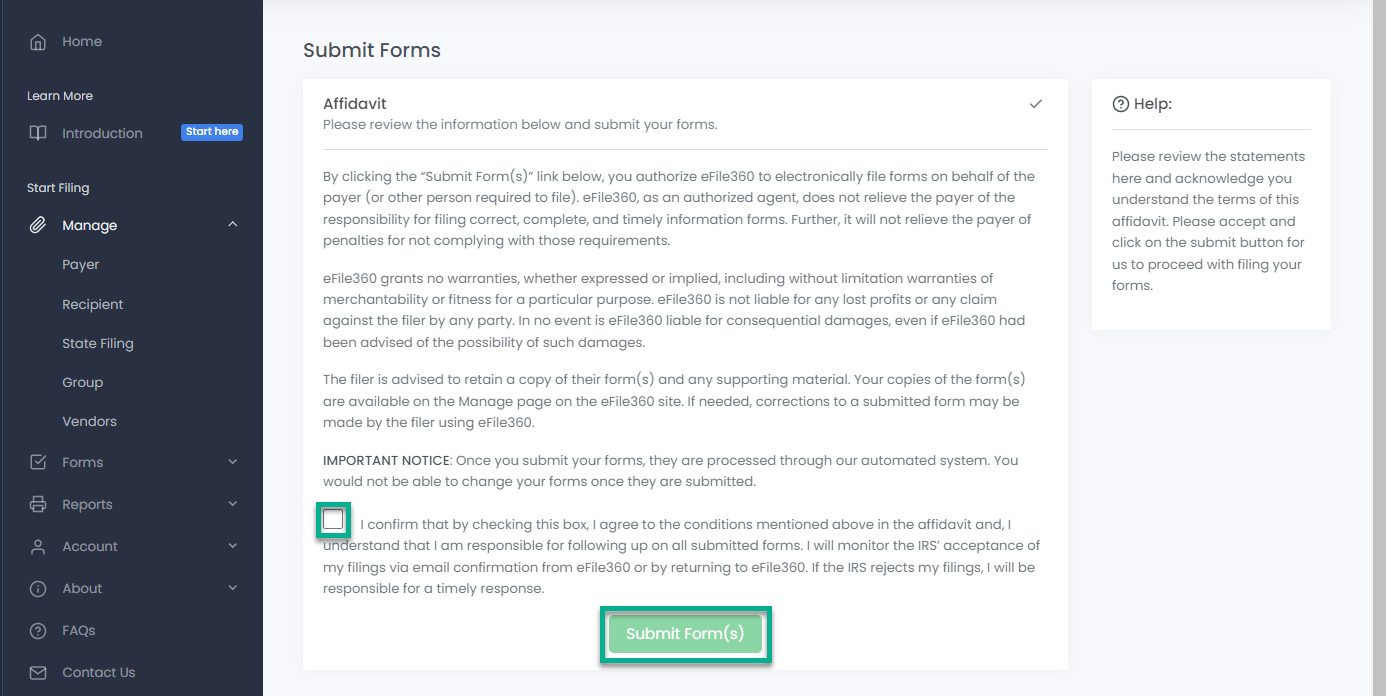This screenshot has width=1386, height=696.
Task: Click the Account person icon
Action: pyautogui.click(x=38, y=546)
